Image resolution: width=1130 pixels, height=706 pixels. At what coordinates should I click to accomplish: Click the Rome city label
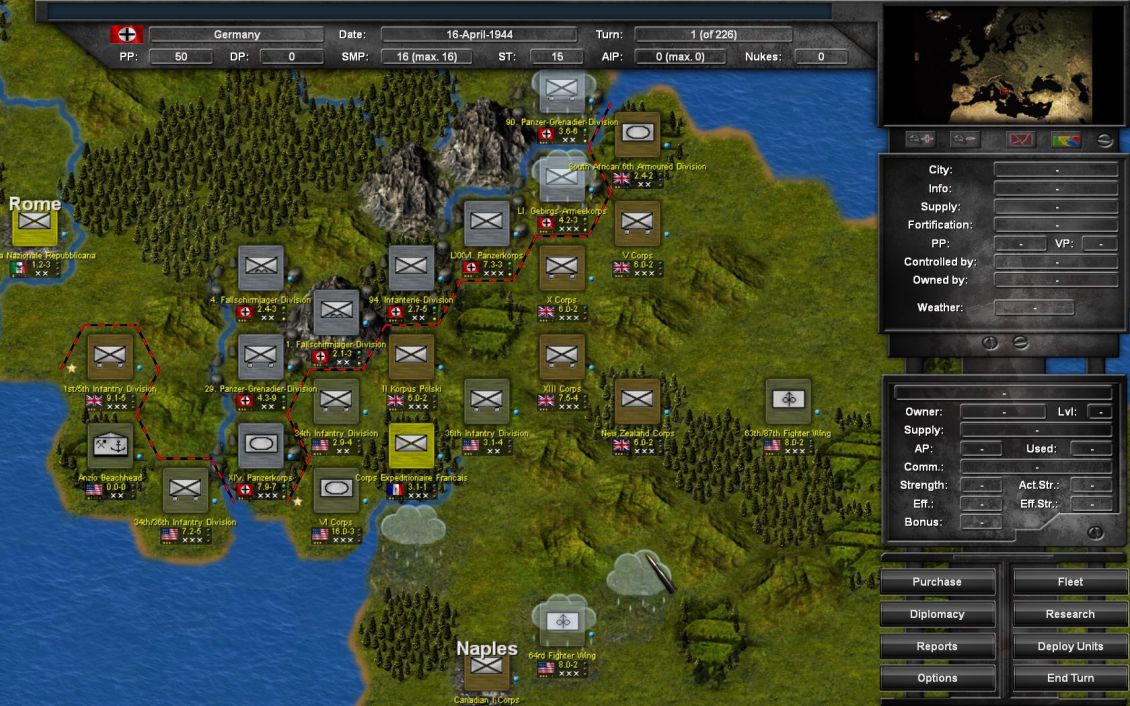pos(35,204)
